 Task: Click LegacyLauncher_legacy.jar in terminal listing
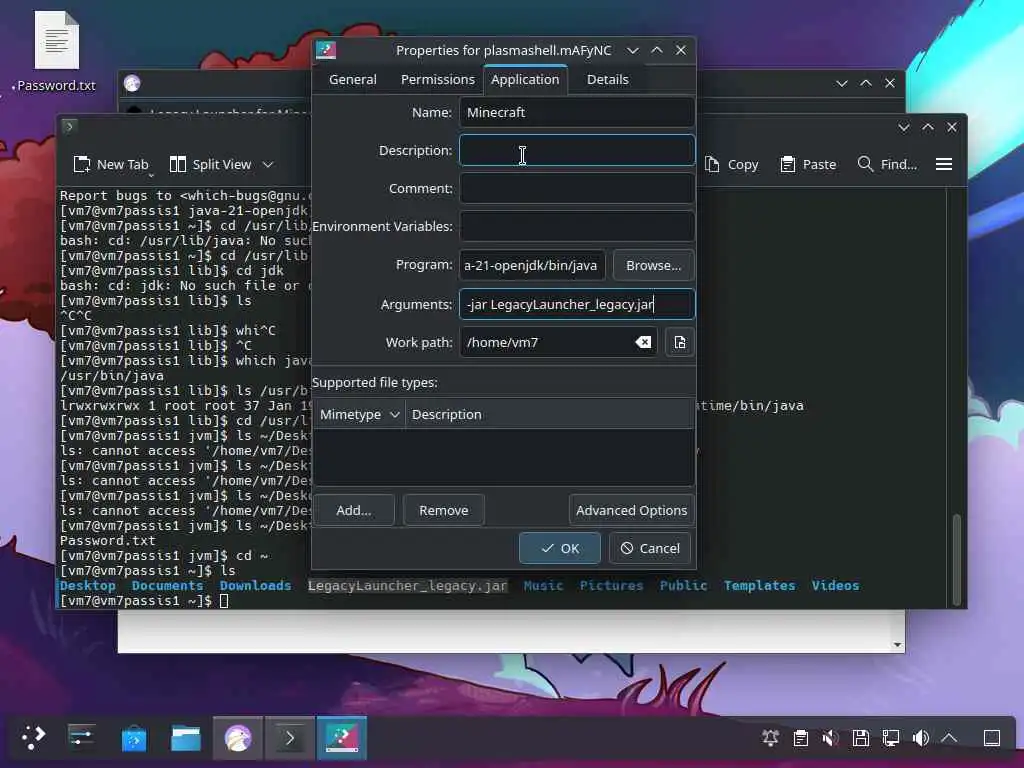(408, 586)
